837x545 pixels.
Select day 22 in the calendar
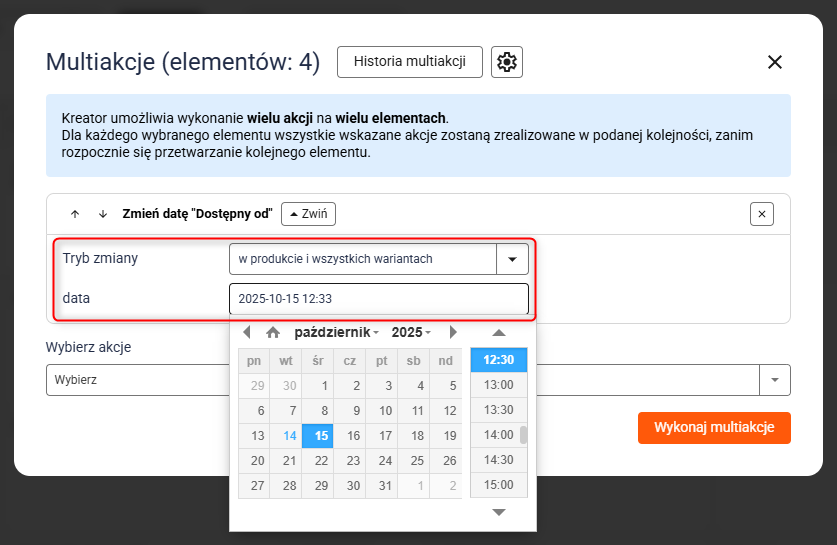[321, 461]
